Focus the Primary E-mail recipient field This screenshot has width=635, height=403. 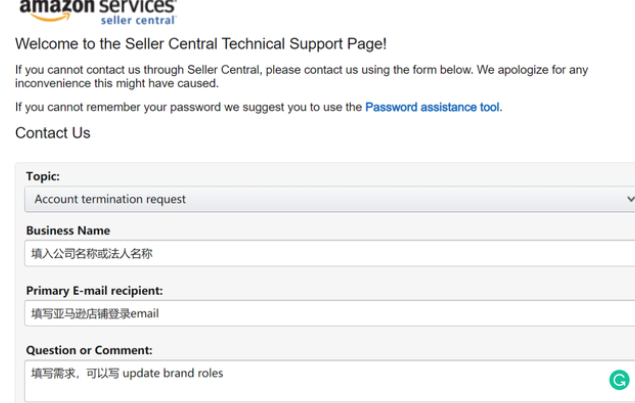(329, 313)
